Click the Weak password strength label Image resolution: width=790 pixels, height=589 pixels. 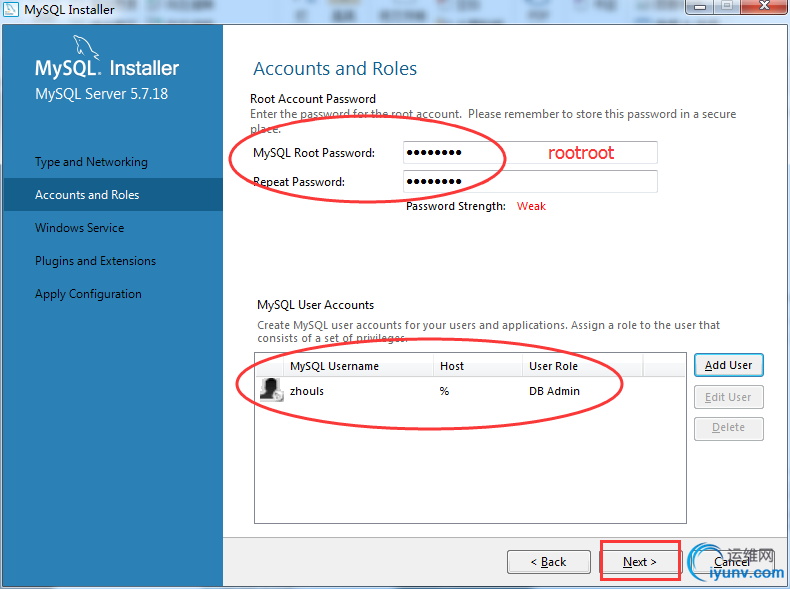[531, 206]
